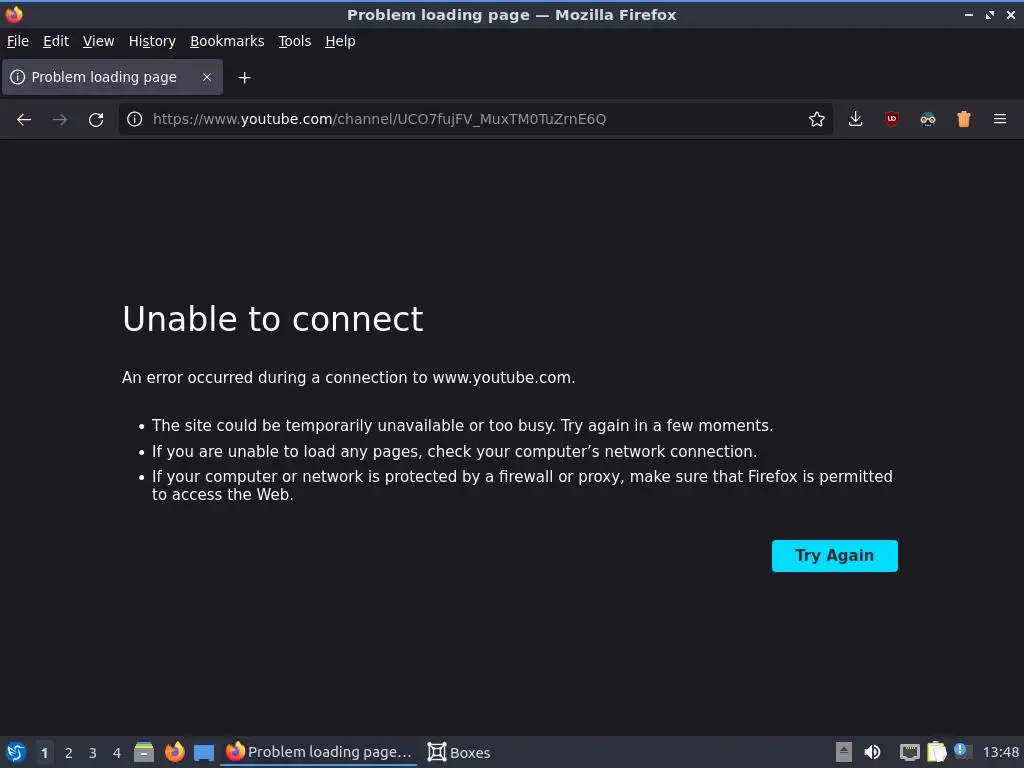Screen dimensions: 1024x768
Task: Open the Bookmarks menu
Action: coord(227,41)
